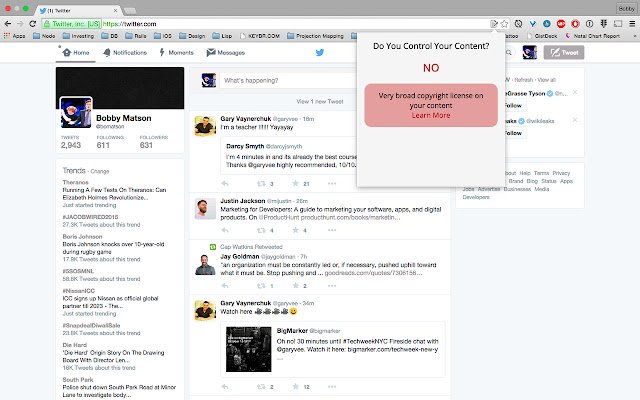Favorite the Watch here tweet with 12 stars
The image size is (640, 400).
click(x=296, y=387)
